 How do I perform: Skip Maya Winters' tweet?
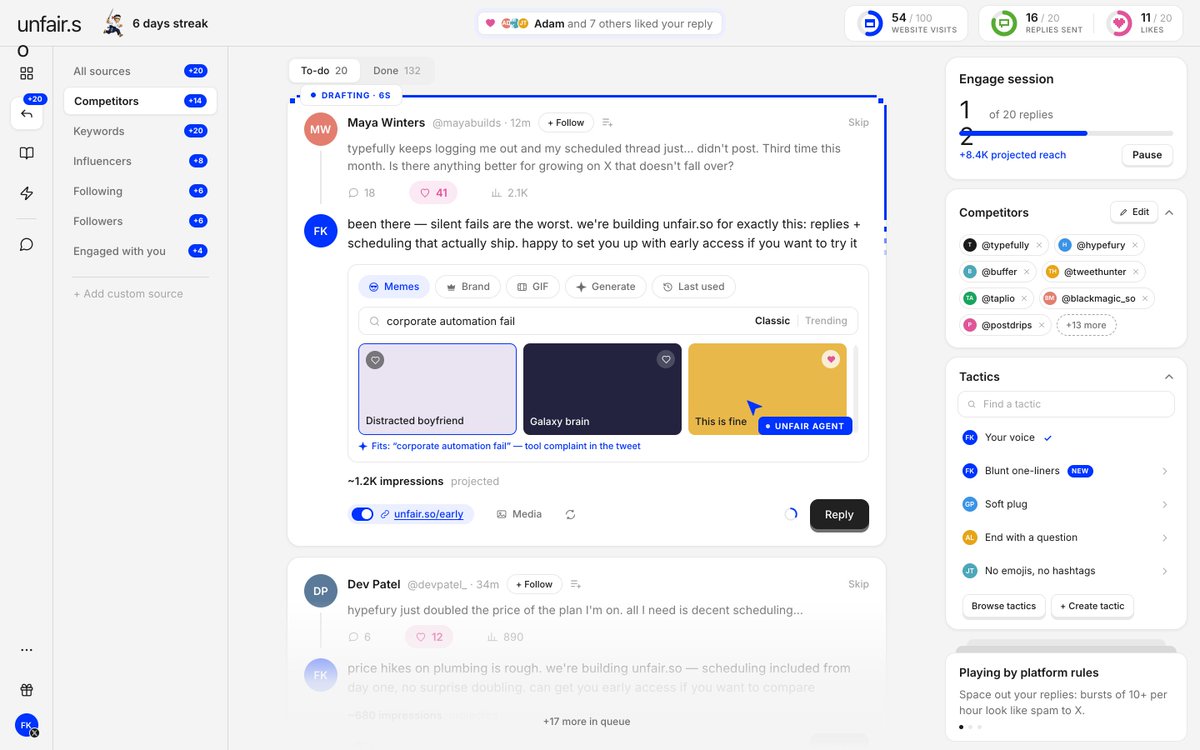(x=858, y=122)
